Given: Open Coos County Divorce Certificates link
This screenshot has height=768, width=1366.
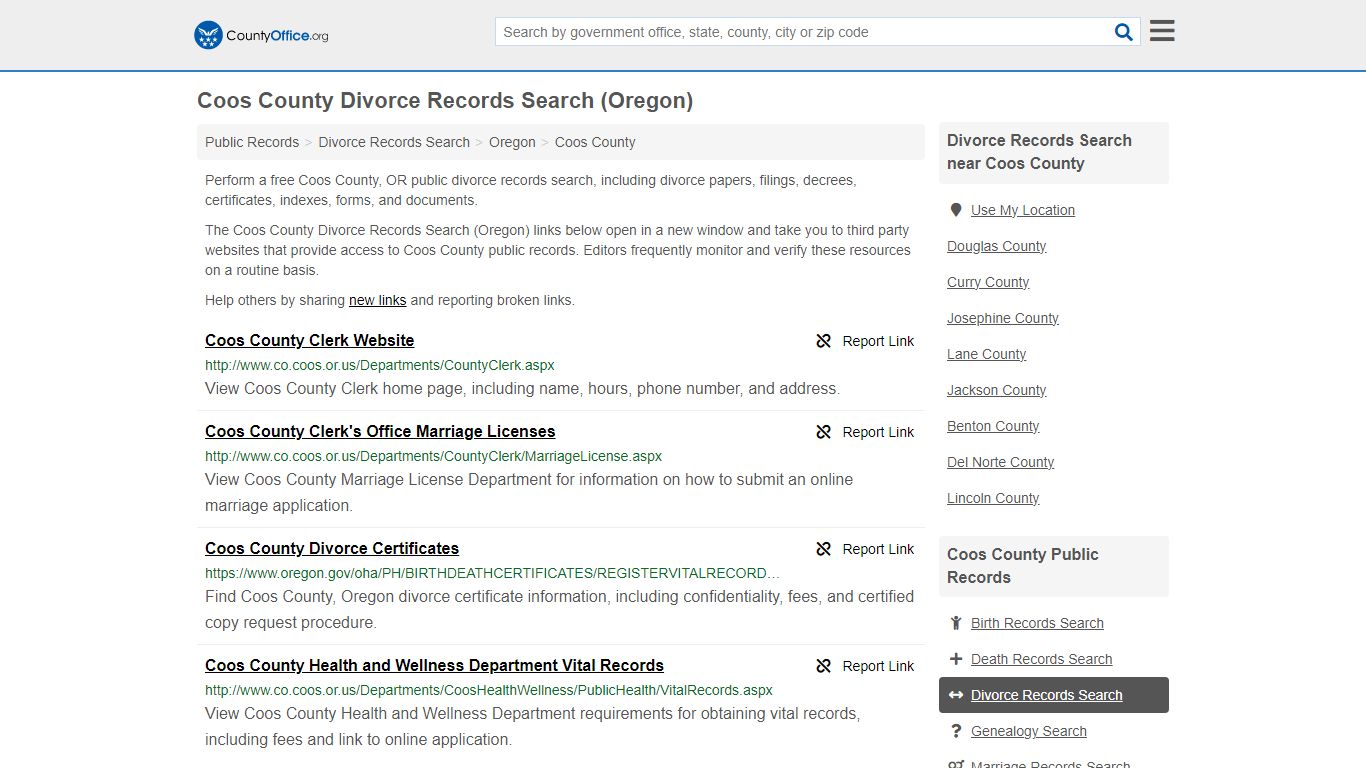Looking at the screenshot, I should click(x=332, y=548).
